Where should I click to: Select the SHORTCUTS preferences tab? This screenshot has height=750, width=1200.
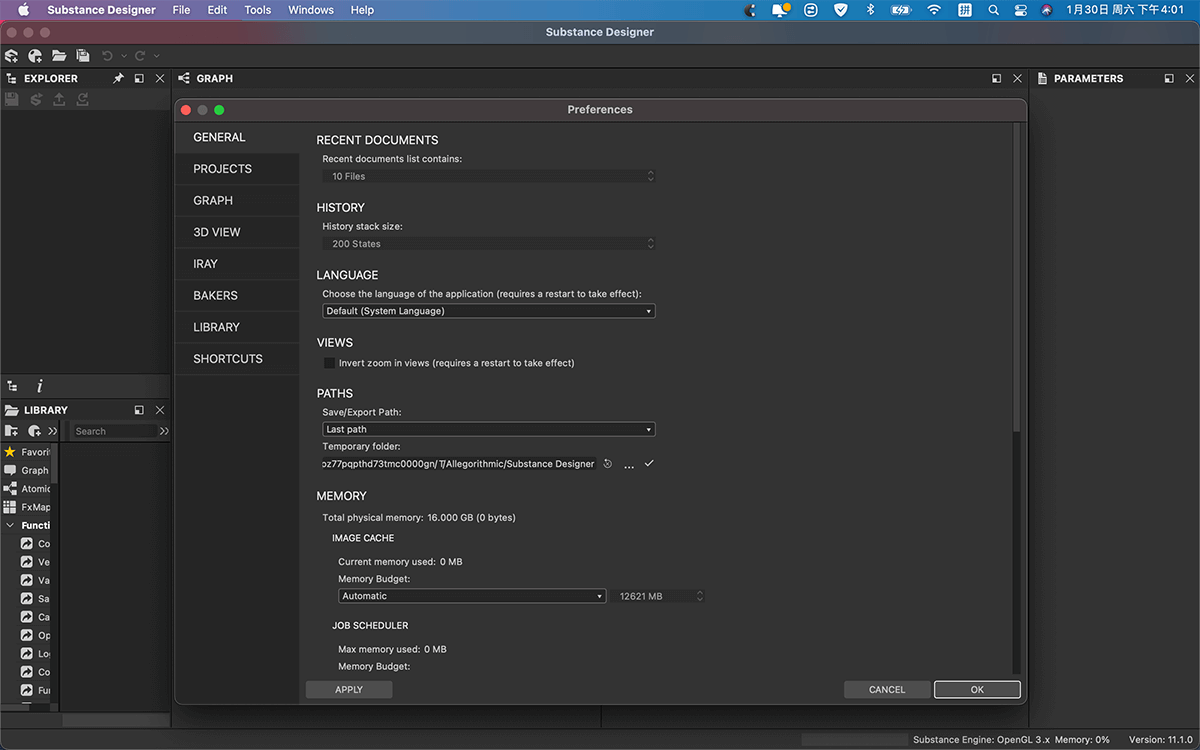click(x=237, y=359)
